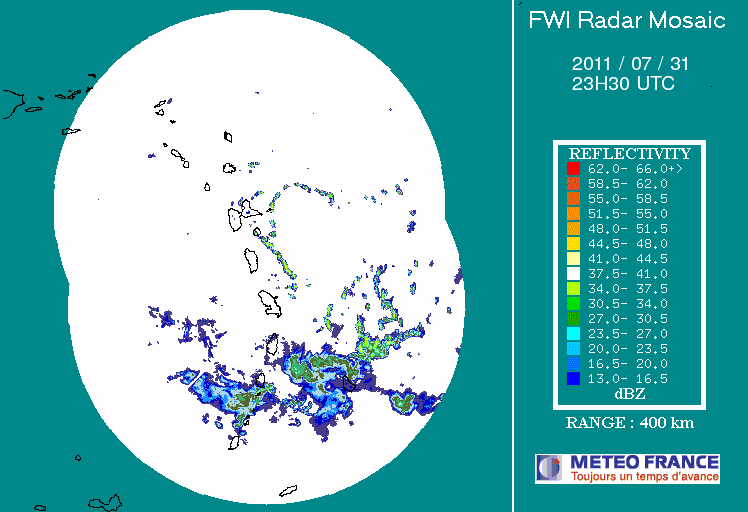Click the 37.5- 41.0 range label
748x512 pixels.
click(x=627, y=273)
